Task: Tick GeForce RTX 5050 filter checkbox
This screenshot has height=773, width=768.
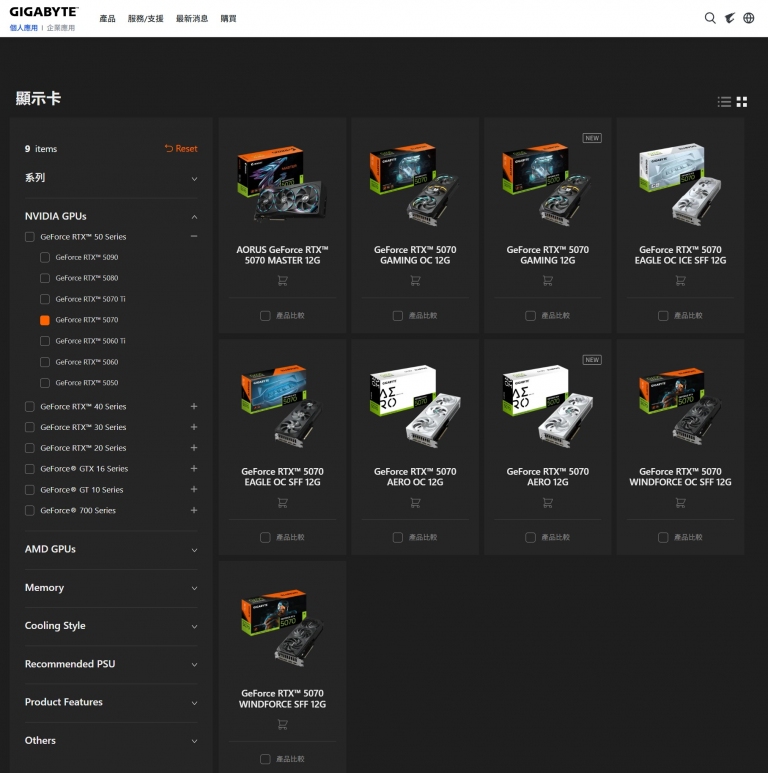Action: tap(45, 383)
